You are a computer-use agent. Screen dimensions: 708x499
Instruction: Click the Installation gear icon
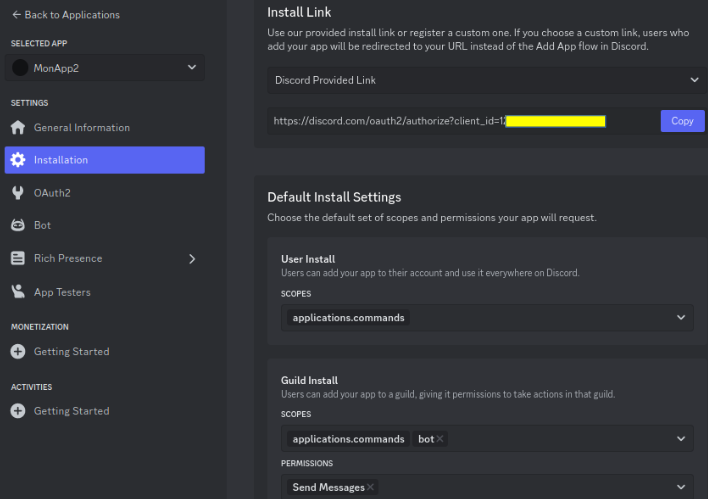coord(18,160)
